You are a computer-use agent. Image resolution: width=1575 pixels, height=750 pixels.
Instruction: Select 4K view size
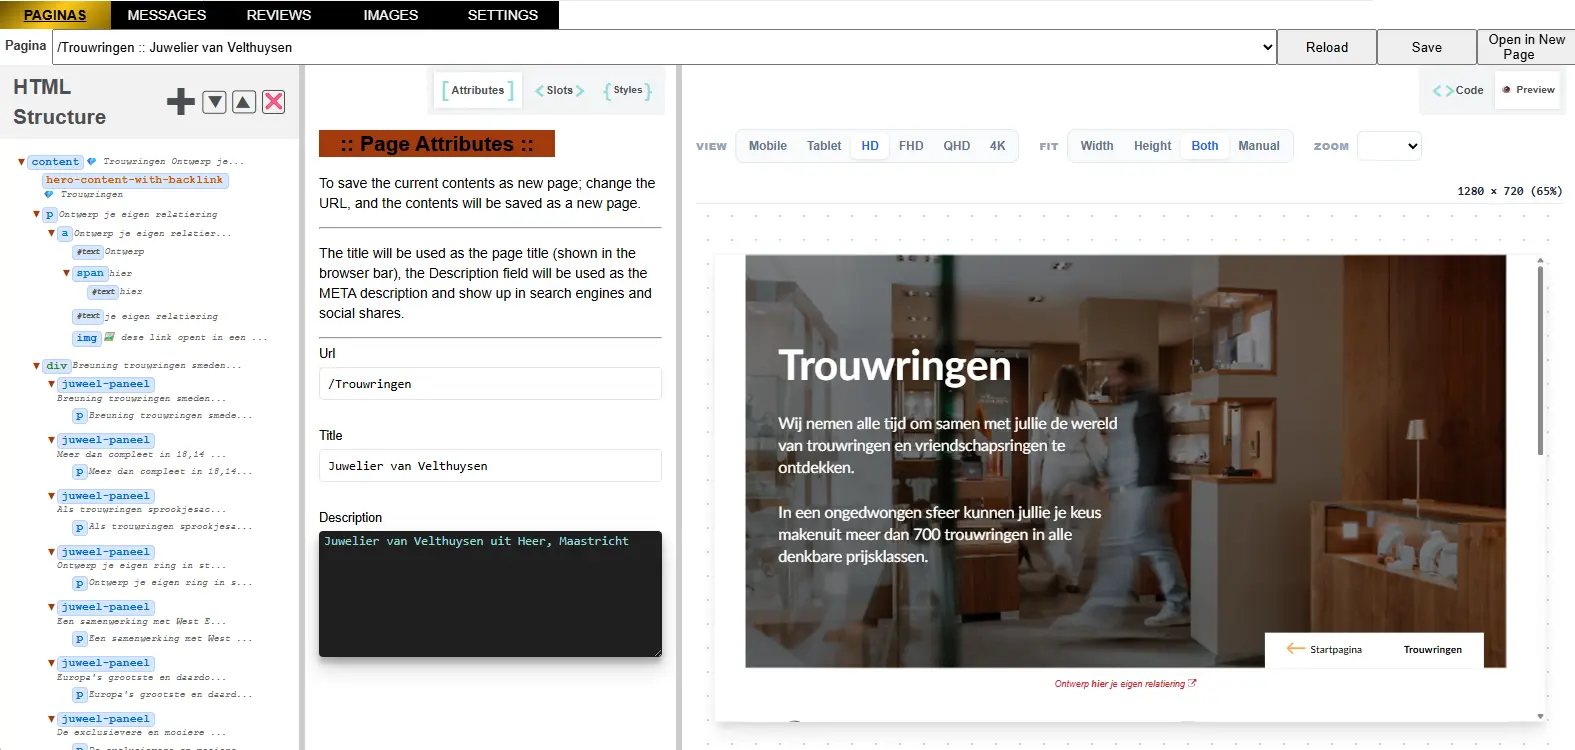coord(998,146)
